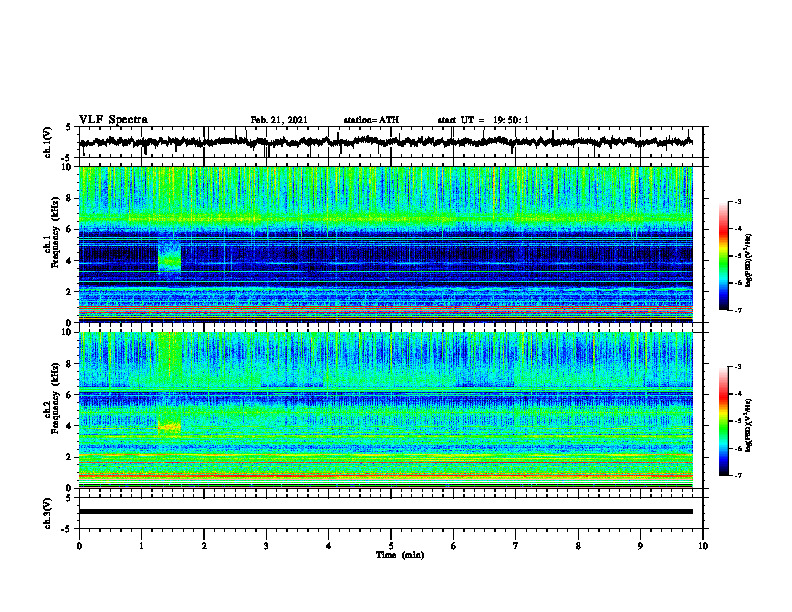Screen dimensions: 792x612
Task: Click the ch.1 colorbar "-3" label
Action: coord(737,202)
